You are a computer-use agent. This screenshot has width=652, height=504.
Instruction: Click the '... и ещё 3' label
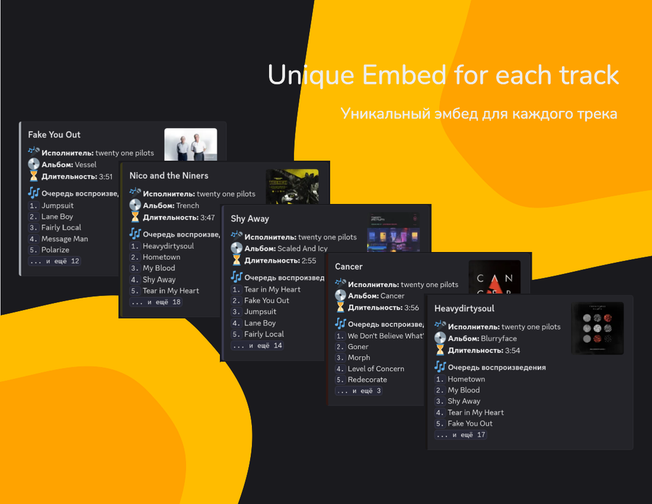[359, 391]
